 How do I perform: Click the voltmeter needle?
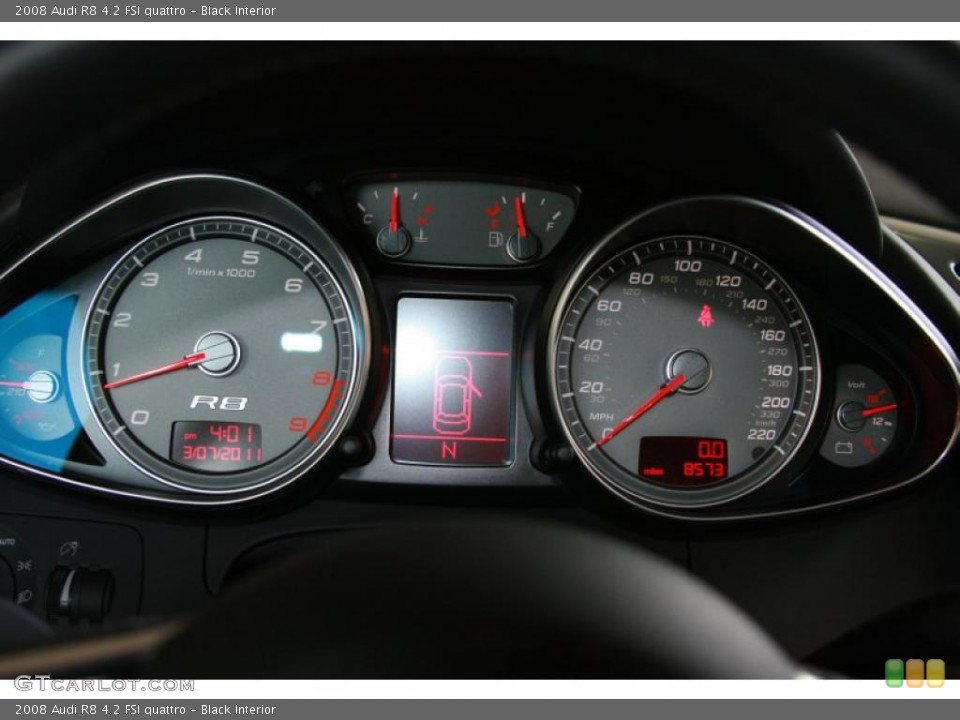[879, 410]
